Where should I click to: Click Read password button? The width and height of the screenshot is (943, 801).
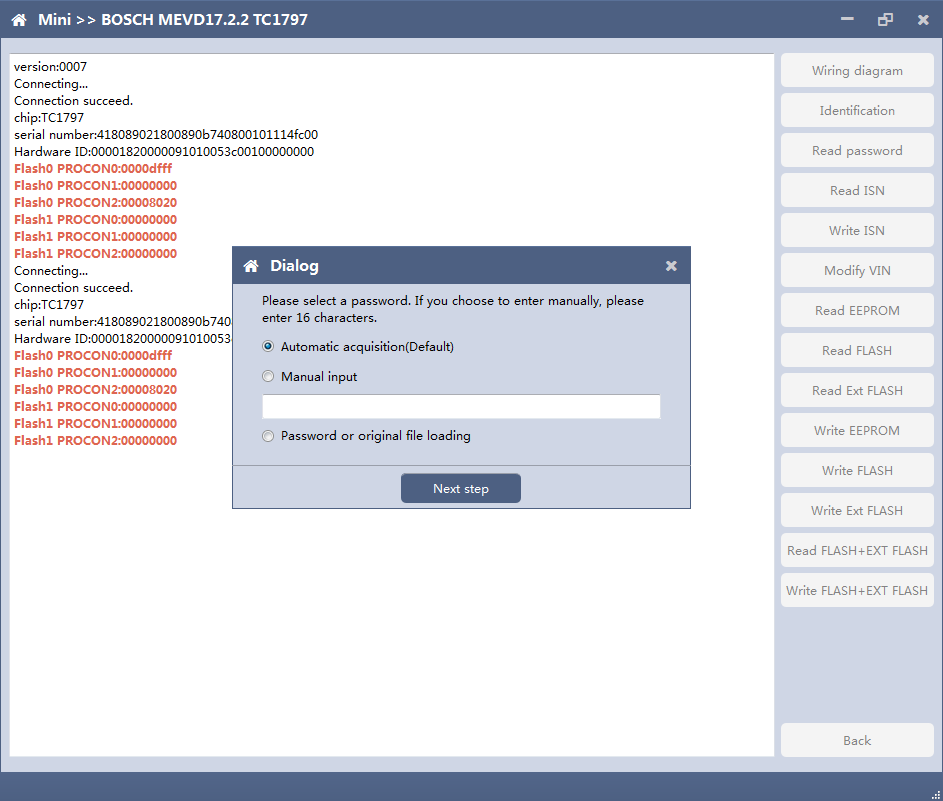coord(857,150)
